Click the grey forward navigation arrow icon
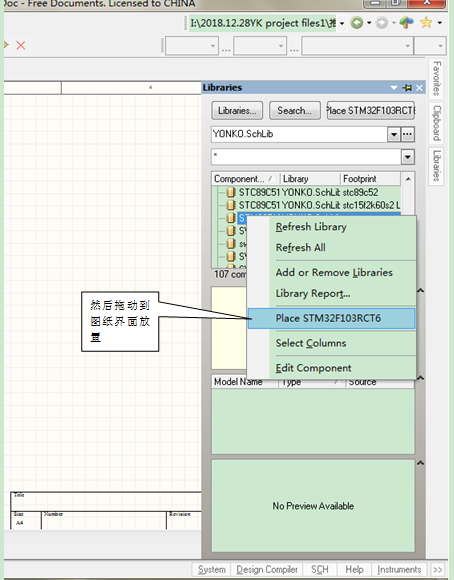The width and height of the screenshot is (454, 580). (x=381, y=23)
